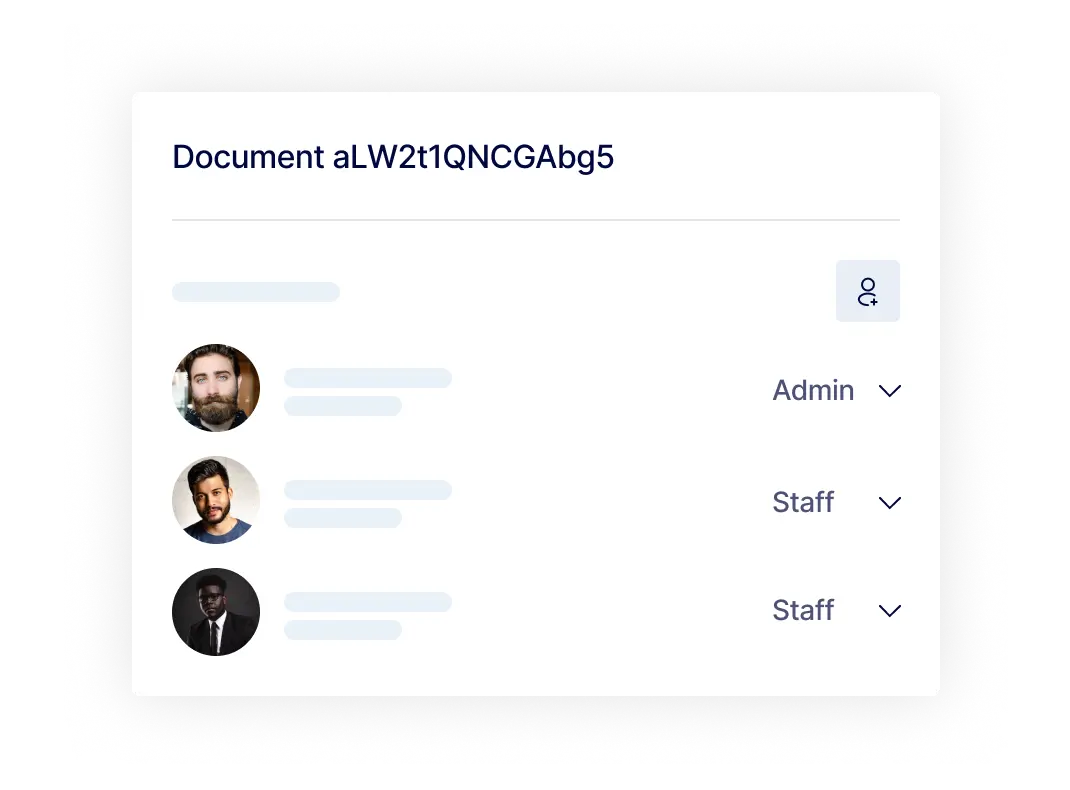Click name placeholder beside the suit avatar
Viewport: 1070px width, 790px height.
point(368,602)
